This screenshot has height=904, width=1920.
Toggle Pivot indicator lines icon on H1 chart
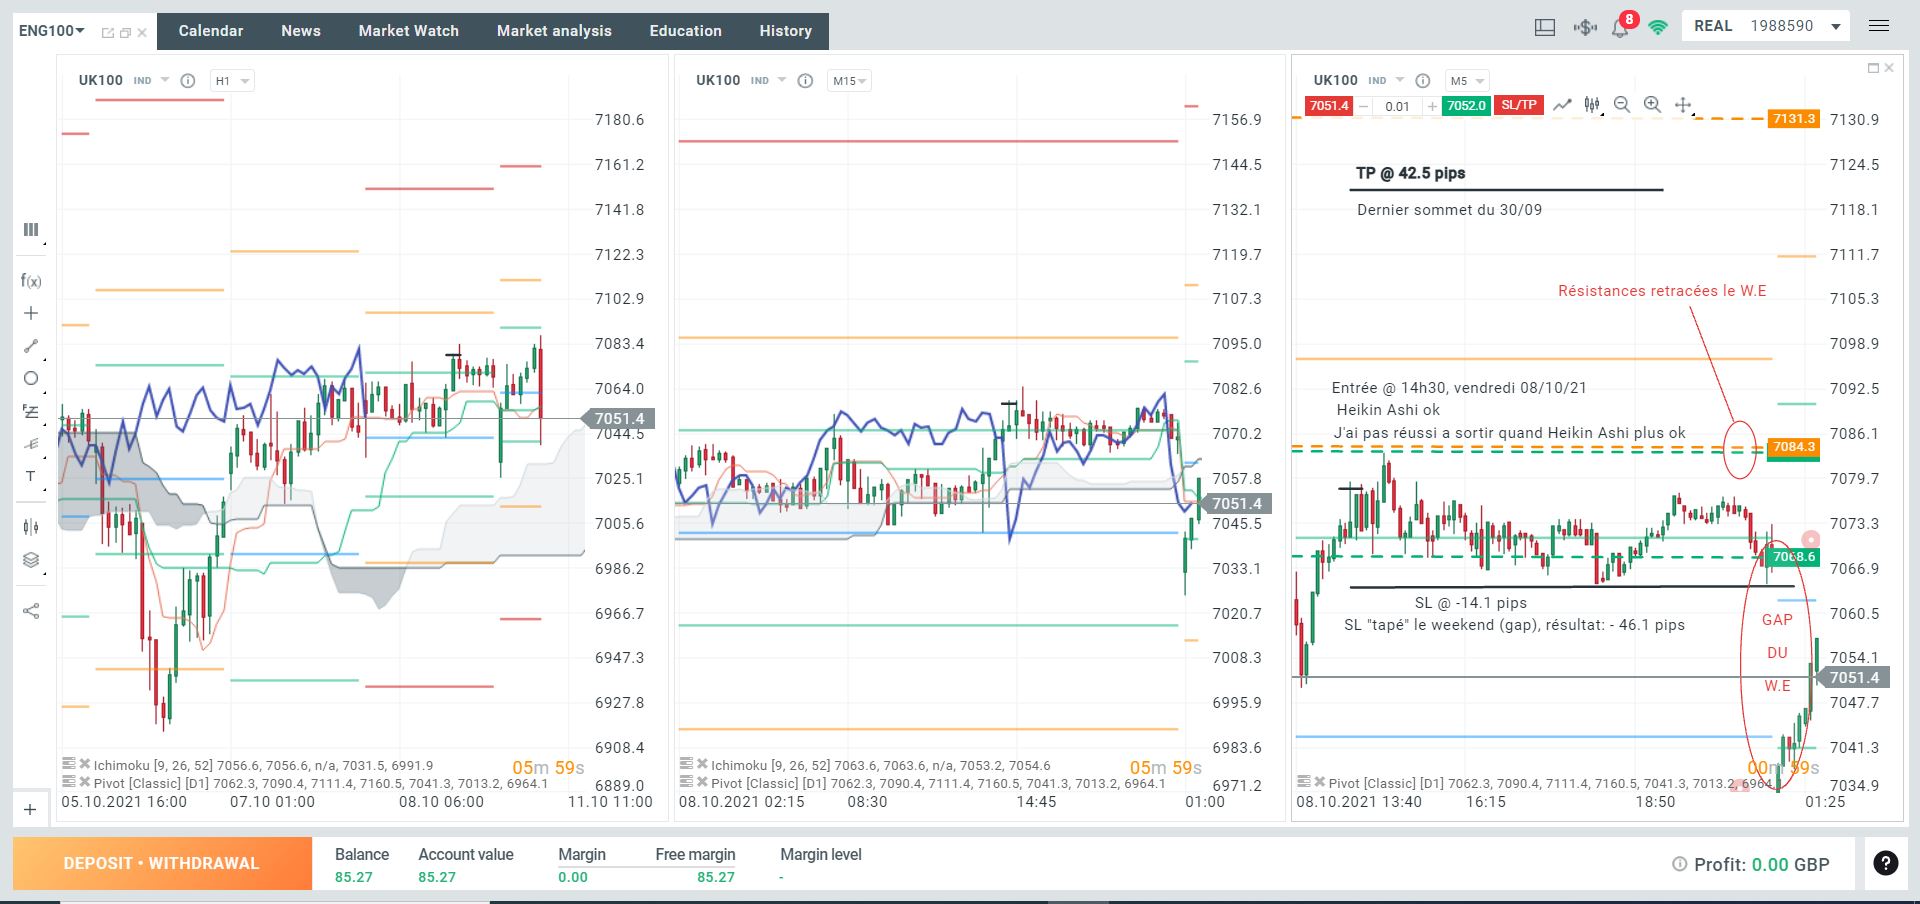click(68, 782)
